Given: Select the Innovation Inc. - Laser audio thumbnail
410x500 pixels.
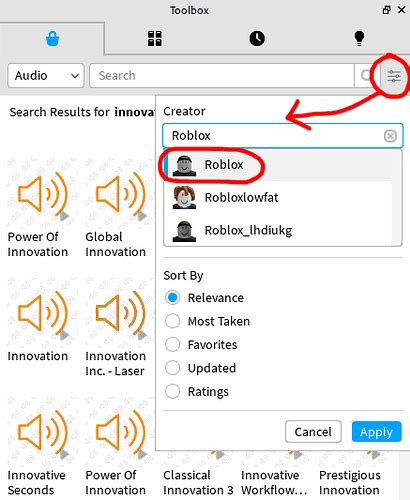Looking at the screenshot, I should click(120, 313).
